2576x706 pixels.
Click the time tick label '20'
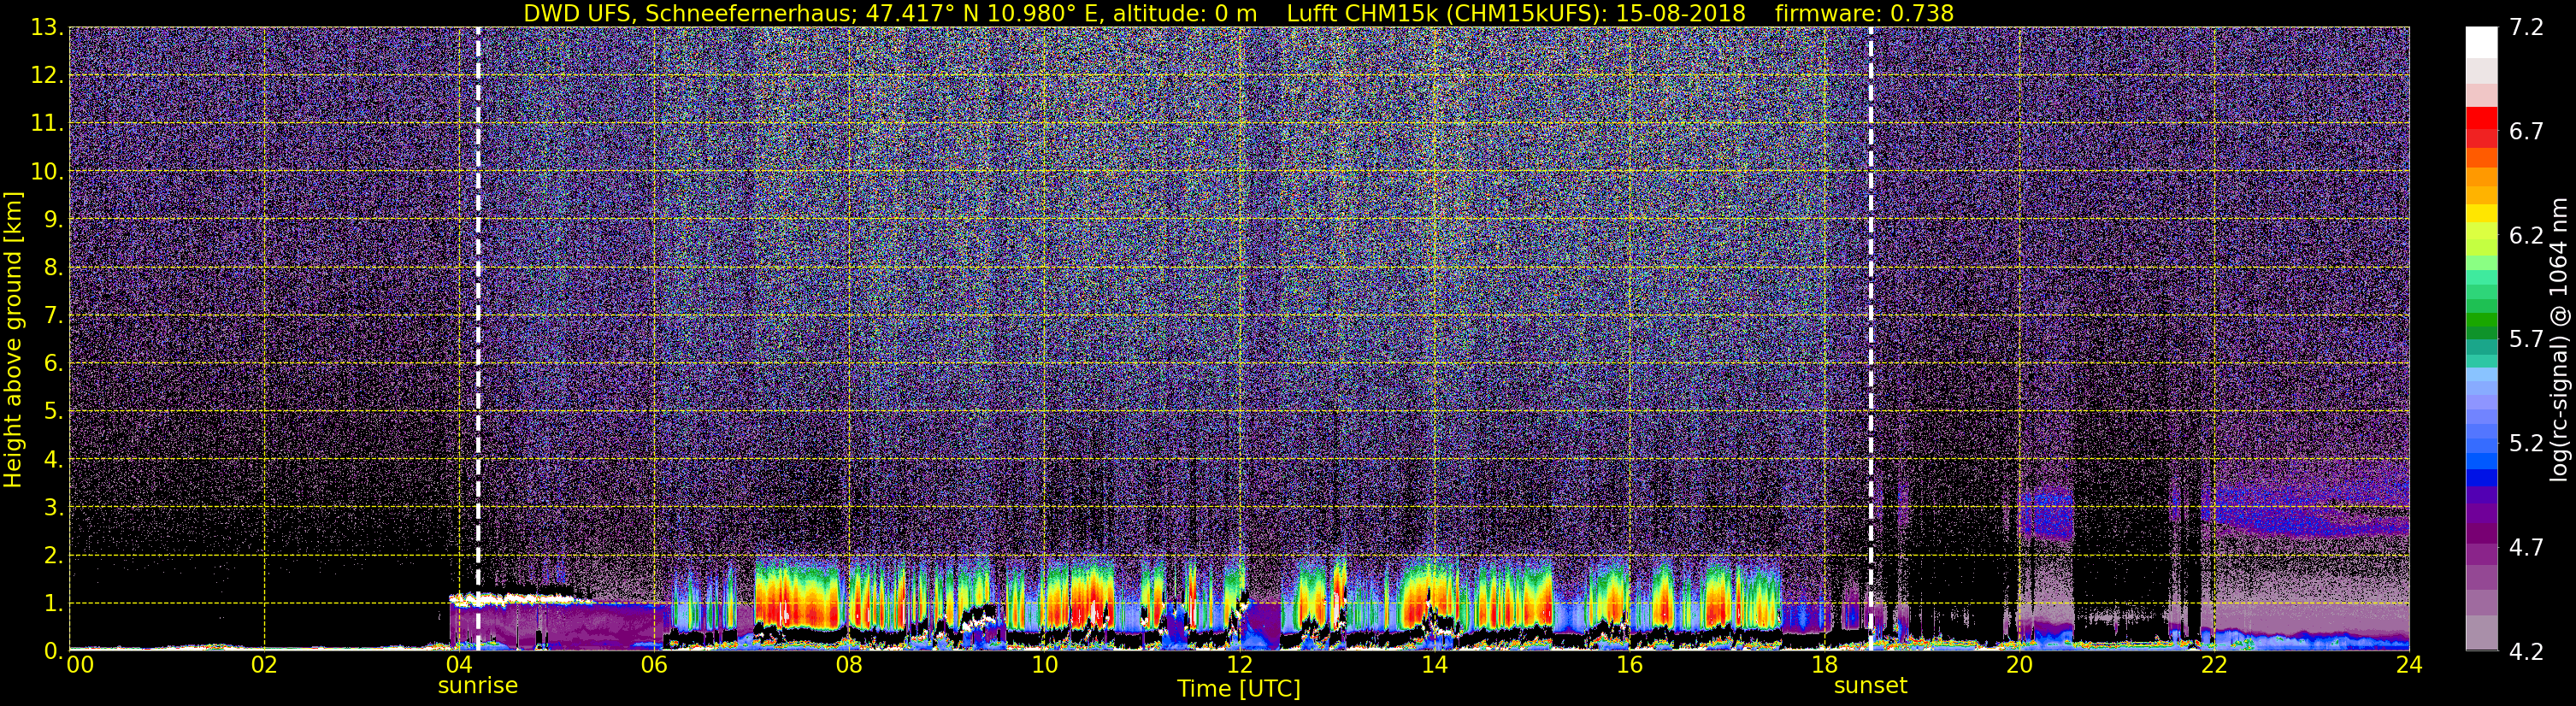2019,665
